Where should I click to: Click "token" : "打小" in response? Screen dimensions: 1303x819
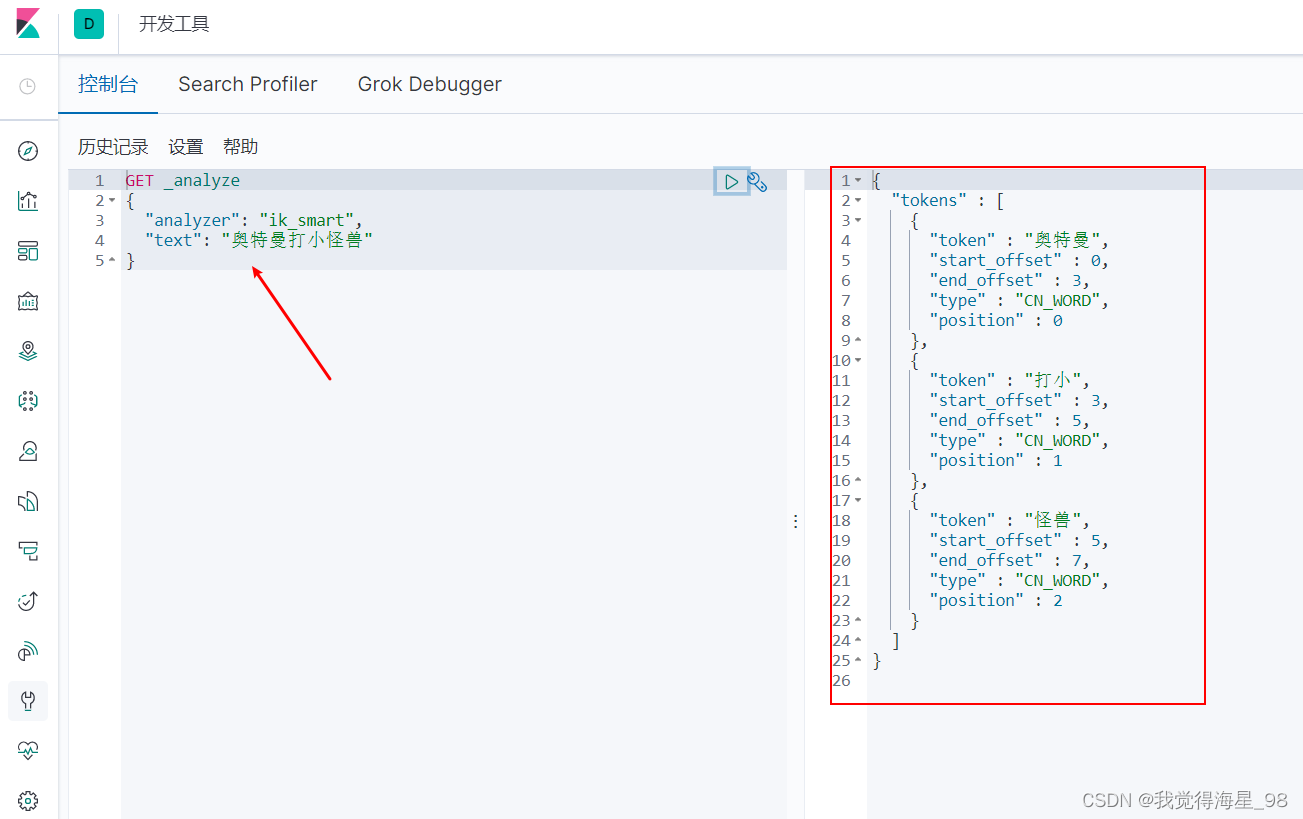[x=1009, y=381]
